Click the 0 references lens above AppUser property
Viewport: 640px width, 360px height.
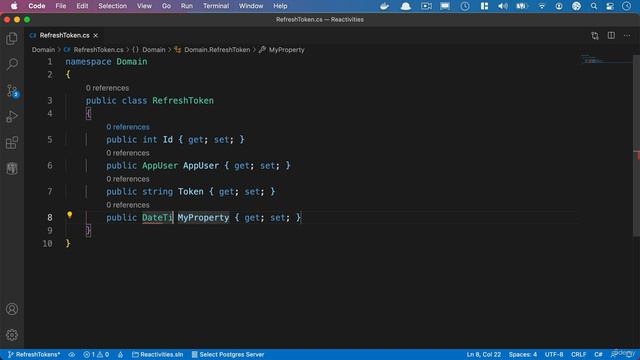pyautogui.click(x=128, y=153)
